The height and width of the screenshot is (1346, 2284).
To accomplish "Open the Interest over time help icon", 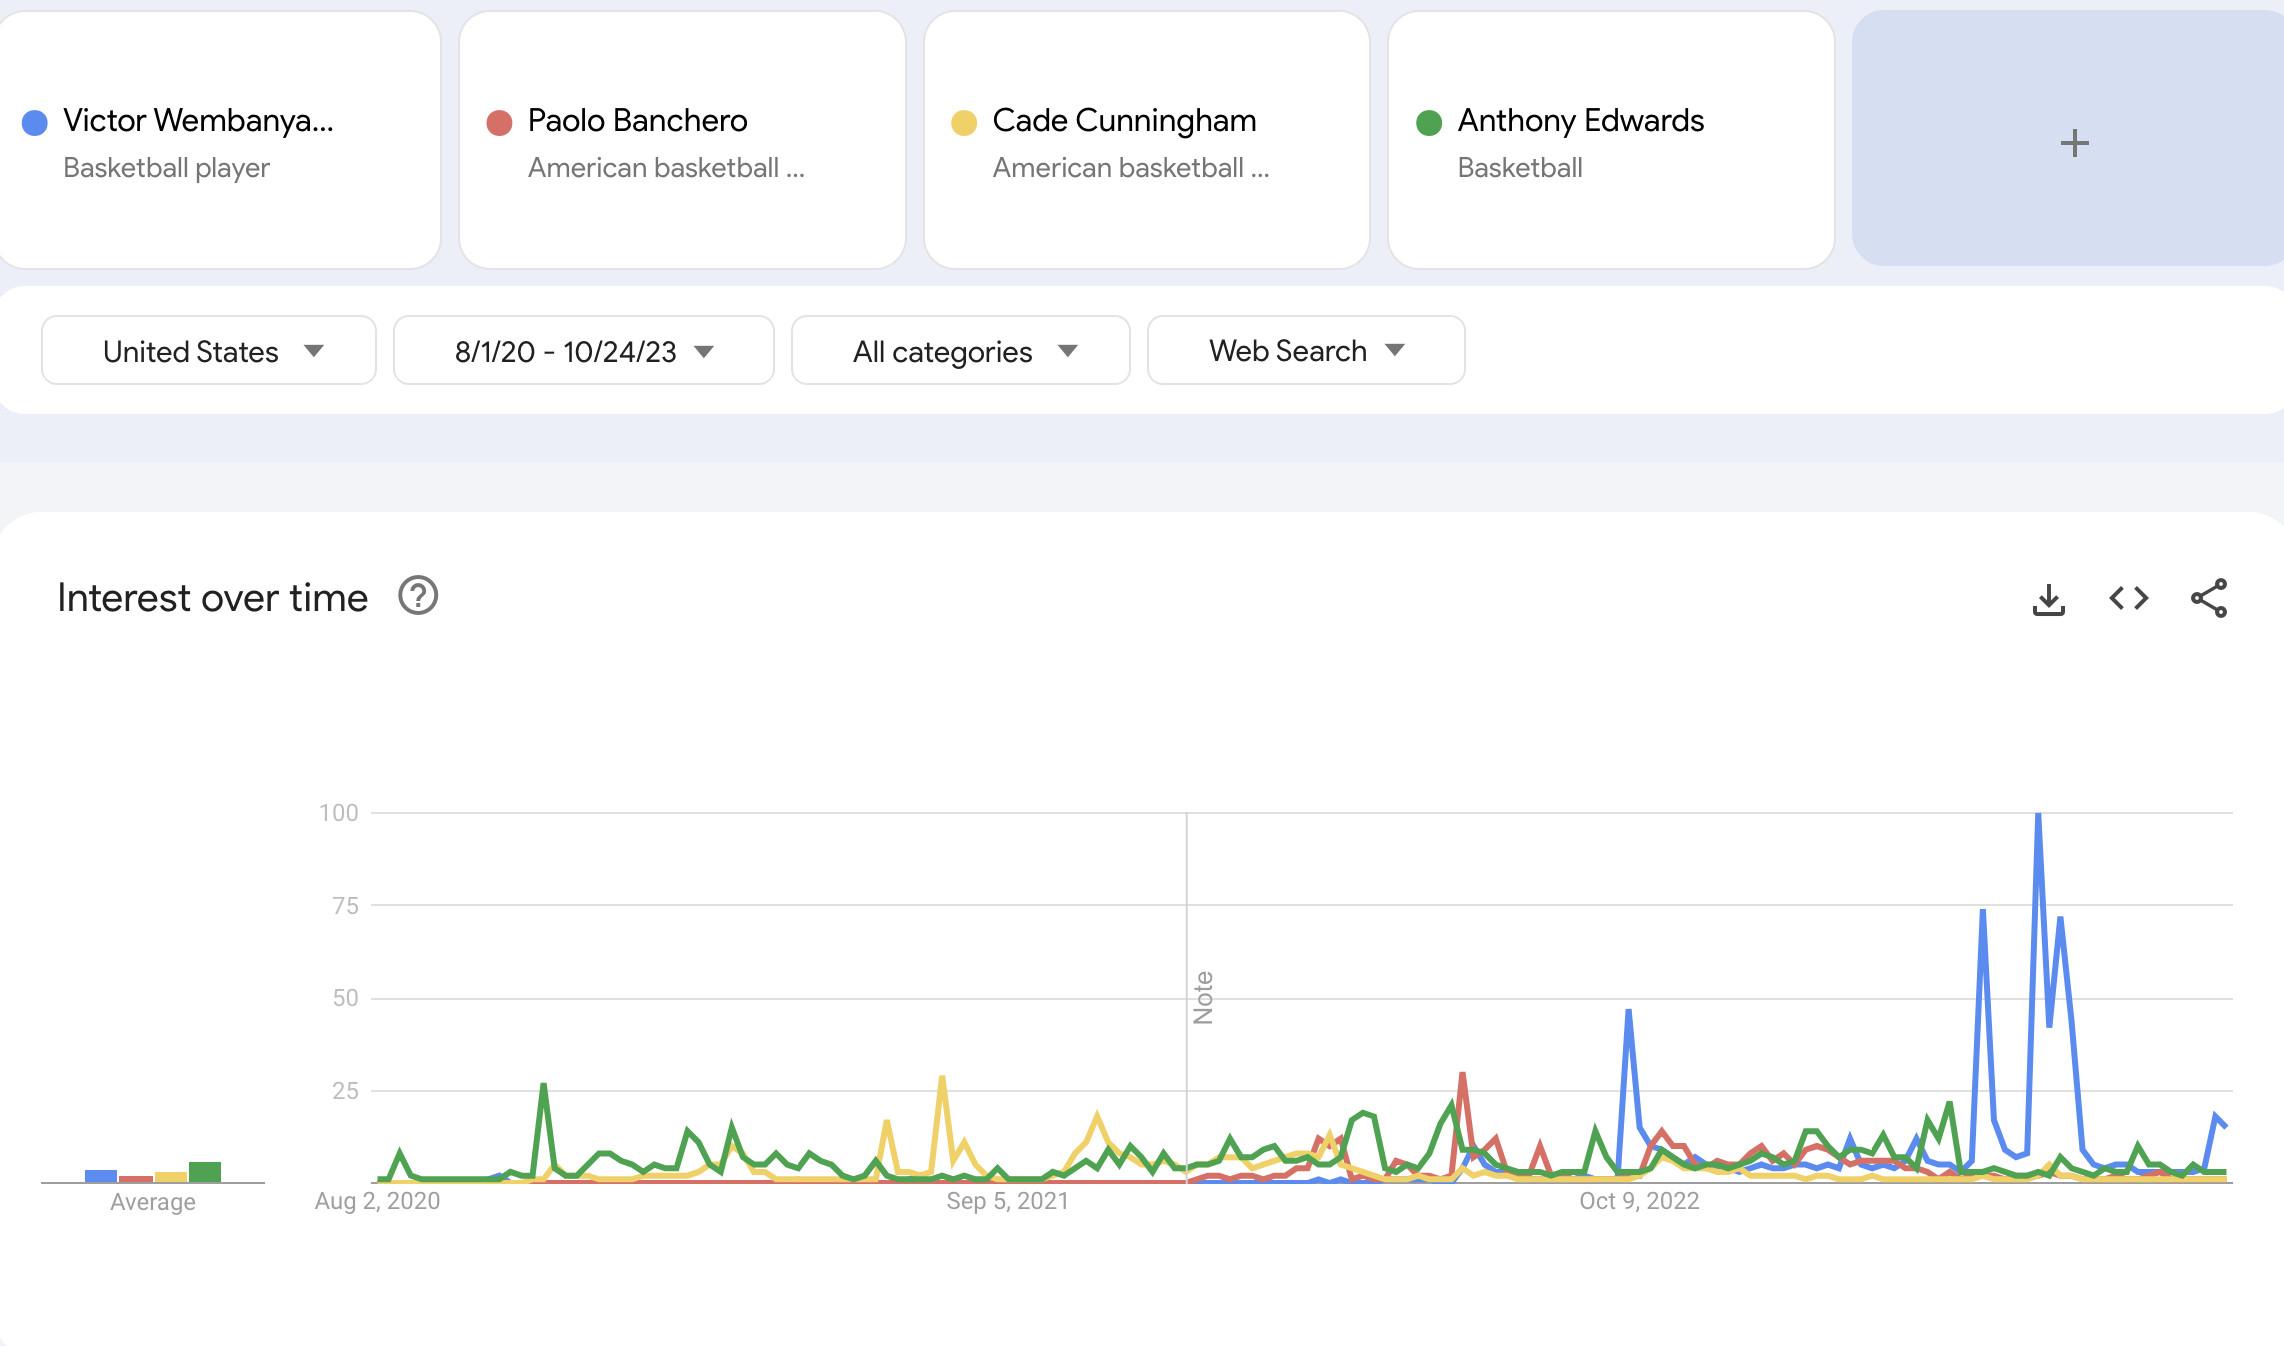I will coord(418,596).
